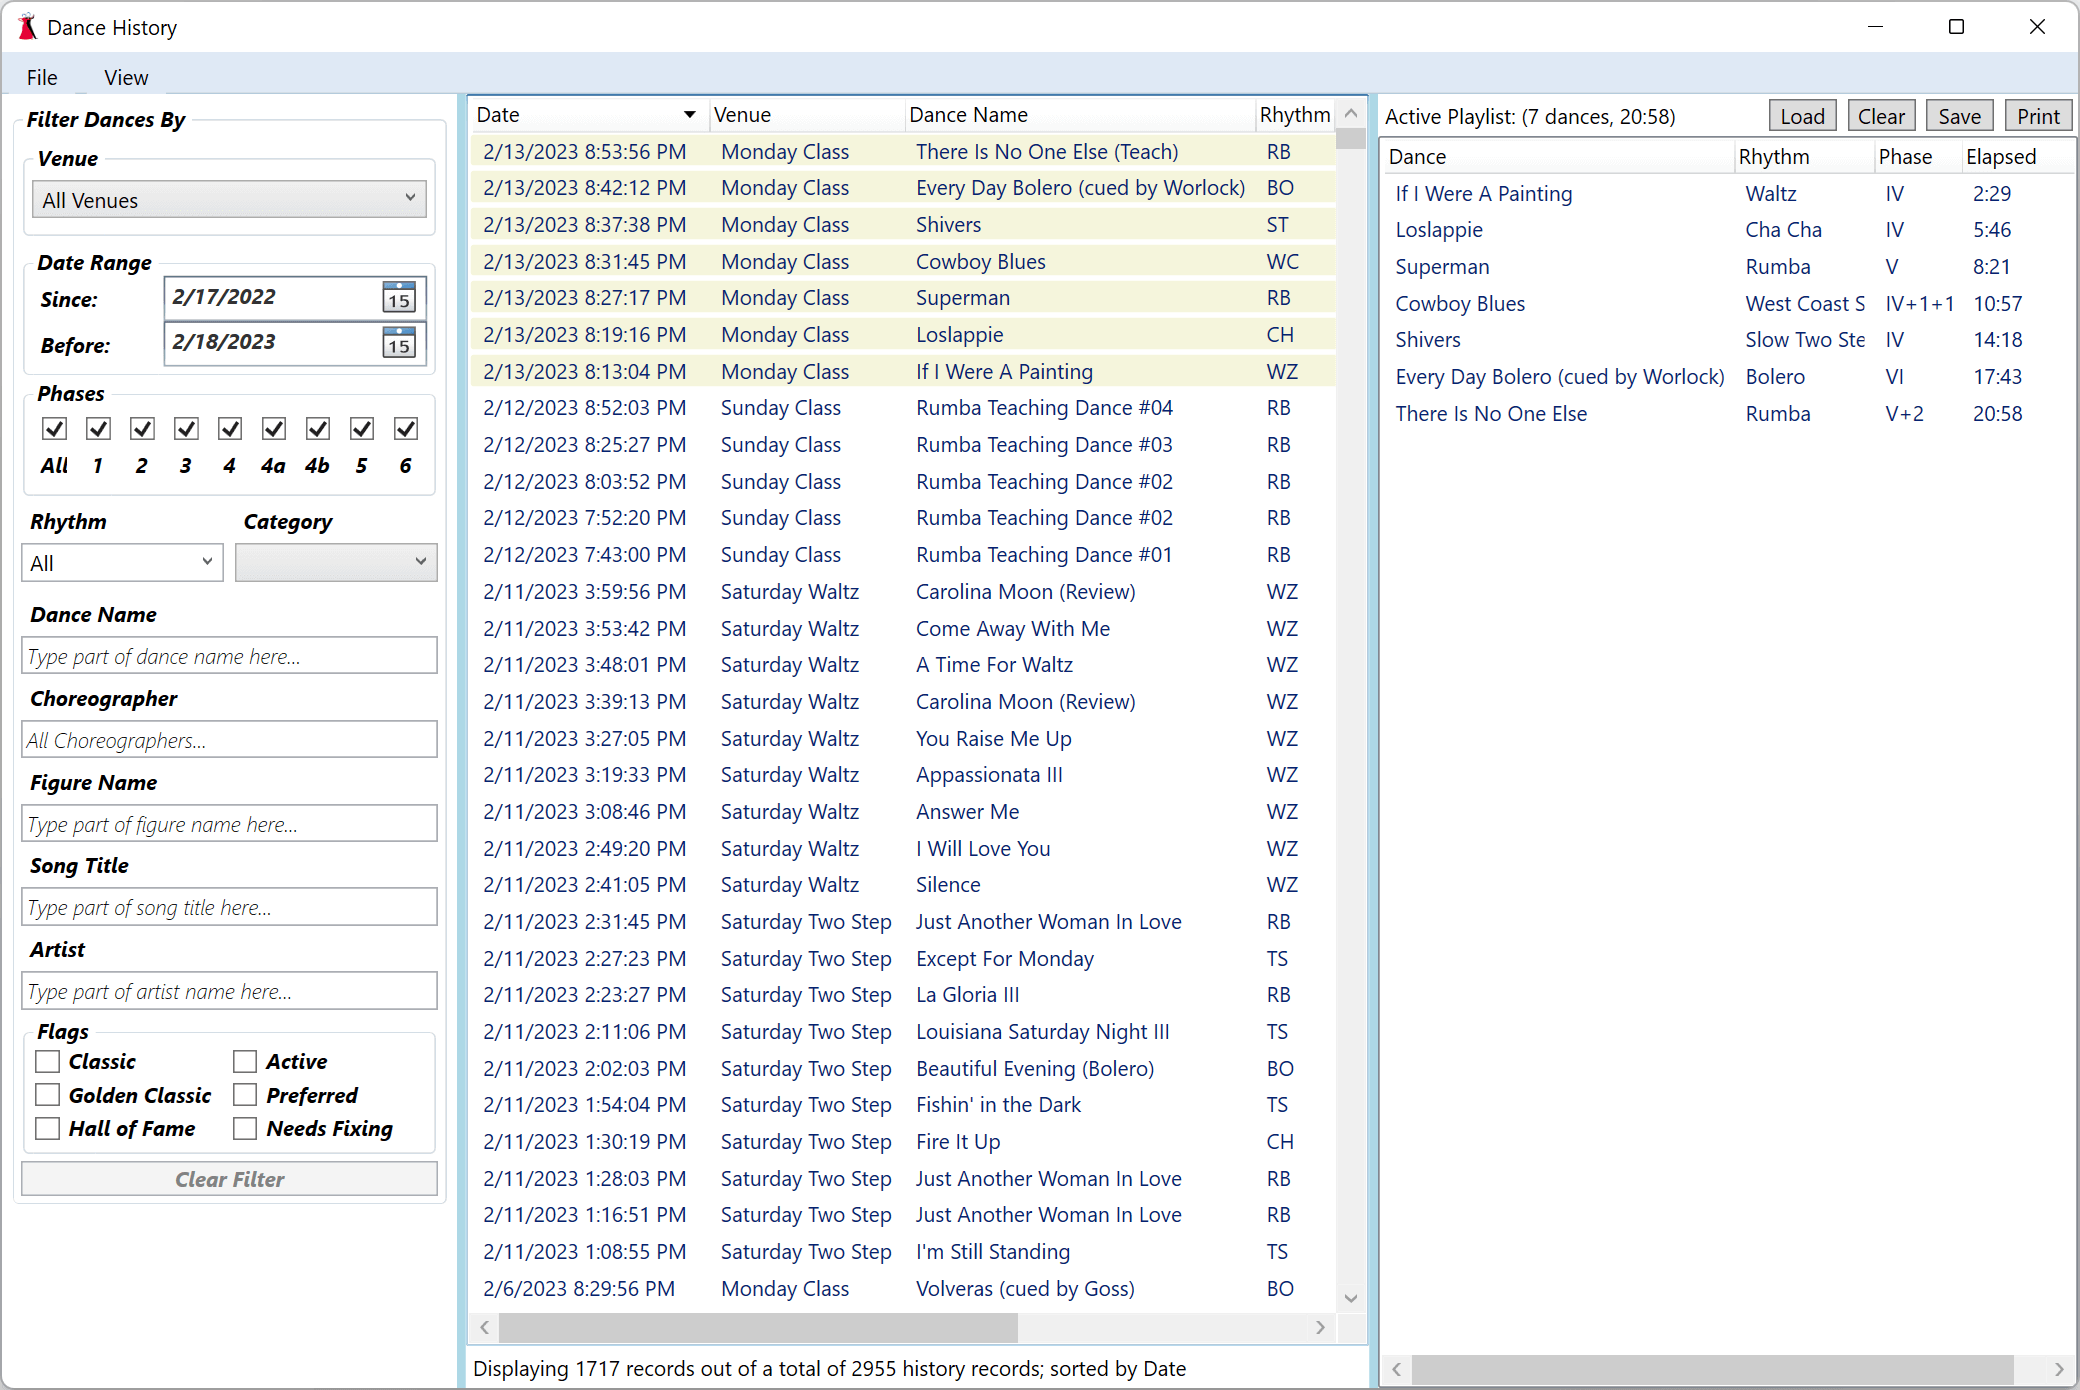Screen dimensions: 2080x1390
Task: Save the active playlist
Action: [x=1960, y=116]
